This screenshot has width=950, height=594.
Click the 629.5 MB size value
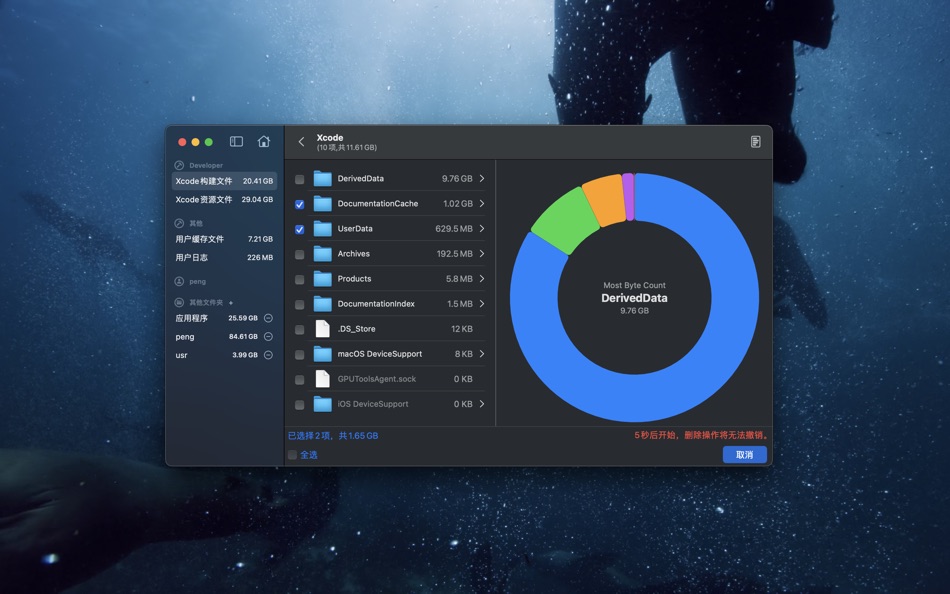point(454,229)
